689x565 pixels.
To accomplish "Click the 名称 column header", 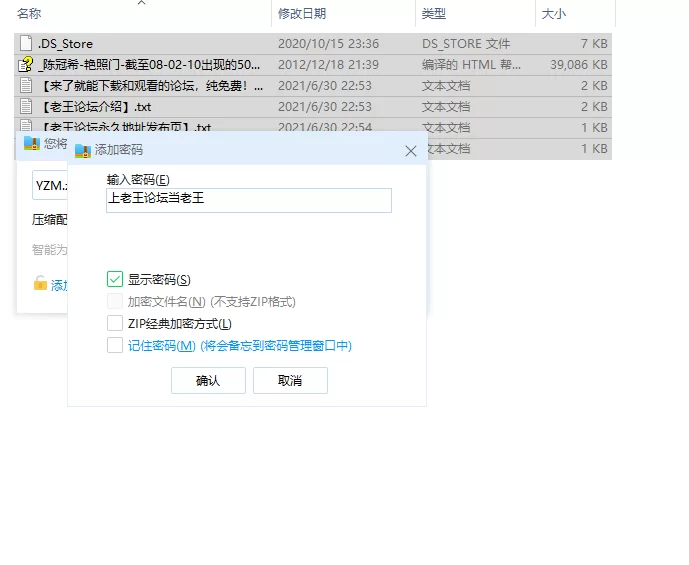I will coord(30,14).
